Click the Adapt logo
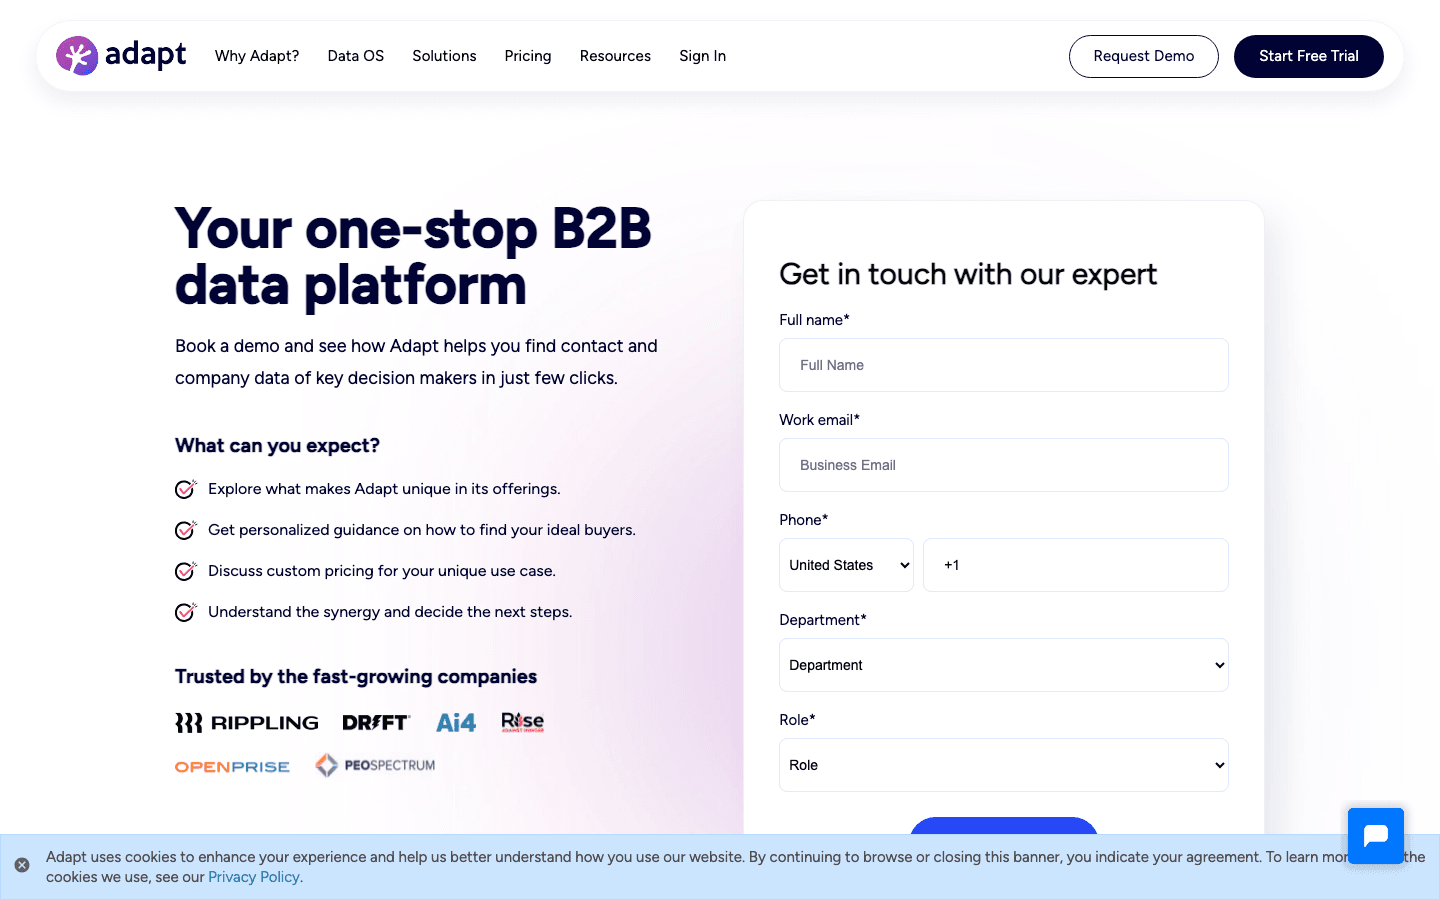This screenshot has height=900, width=1440. (x=120, y=56)
